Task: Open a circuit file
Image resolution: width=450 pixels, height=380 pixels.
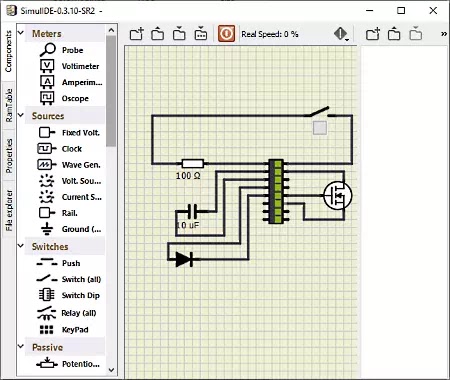Action: click(x=158, y=34)
